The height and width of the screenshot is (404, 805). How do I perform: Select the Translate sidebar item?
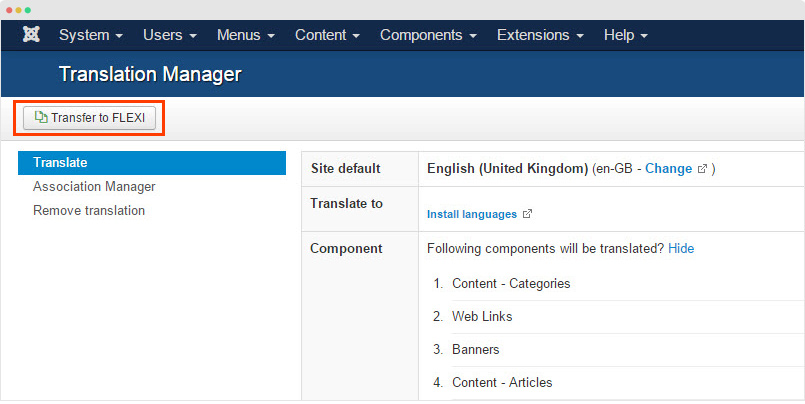[x=152, y=163]
